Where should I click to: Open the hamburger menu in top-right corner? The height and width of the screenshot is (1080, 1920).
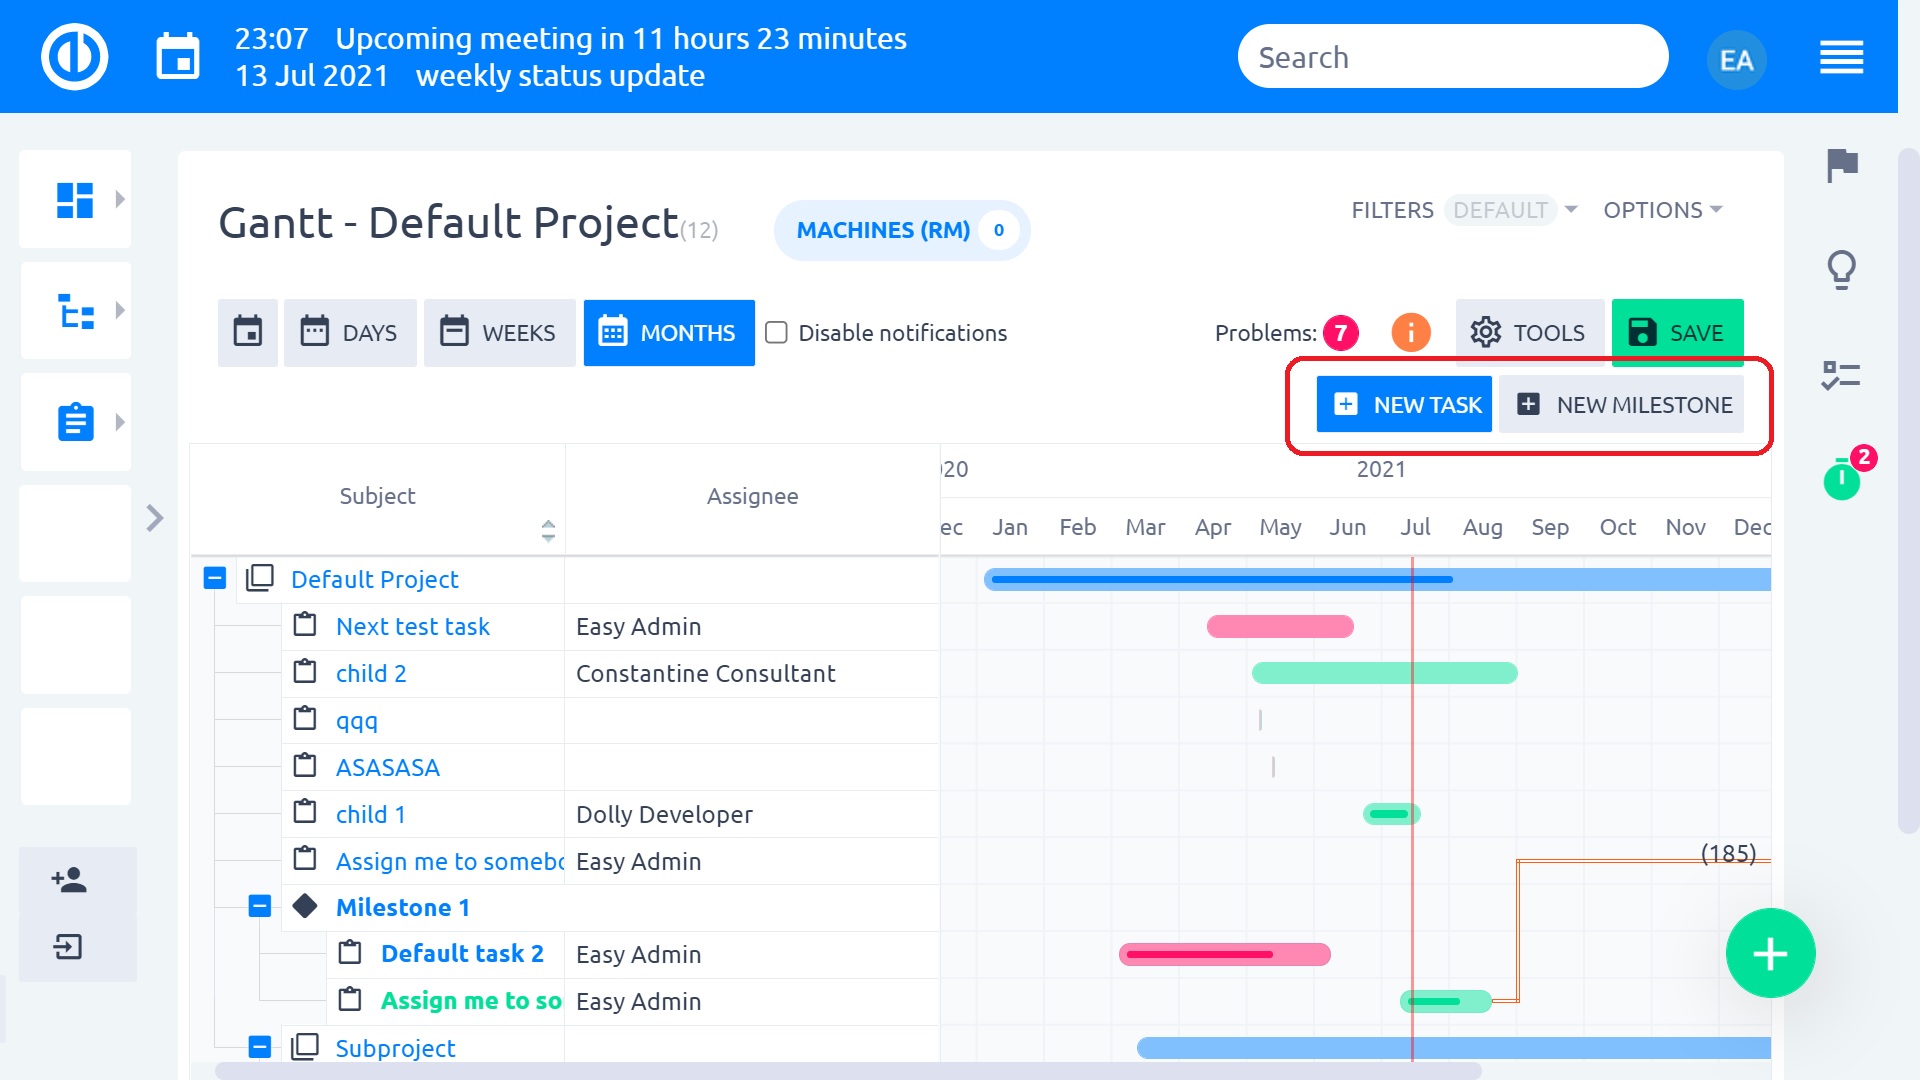tap(1841, 59)
